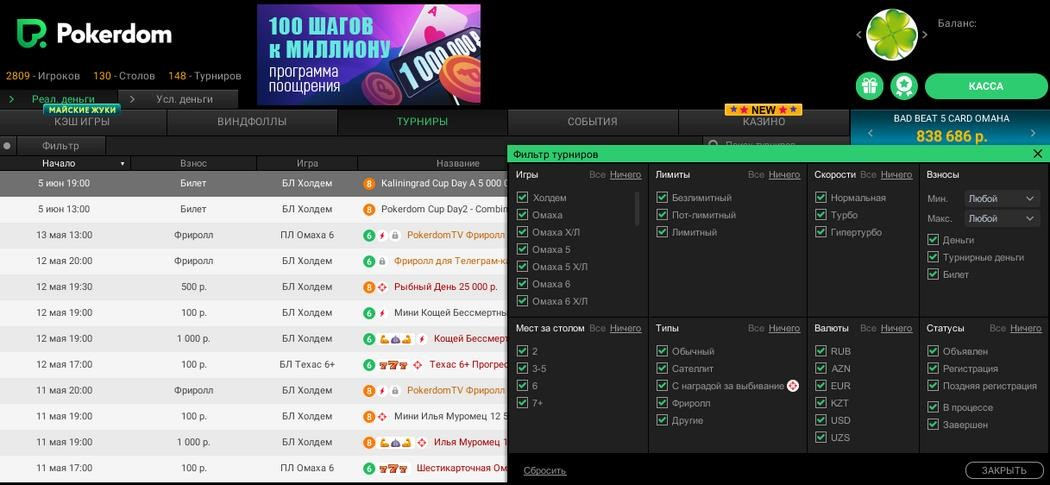Screen dimensions: 1050x485
Task: Close tournament filter with the X icon
Action: click(1038, 154)
